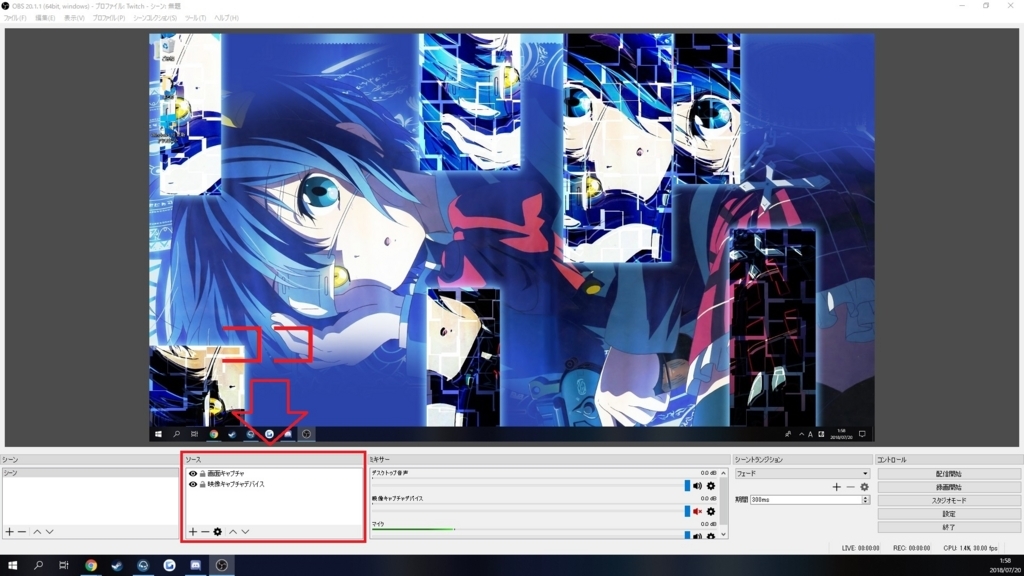Click 録画開始 to start recording
The height and width of the screenshot is (576, 1024).
tap(949, 487)
